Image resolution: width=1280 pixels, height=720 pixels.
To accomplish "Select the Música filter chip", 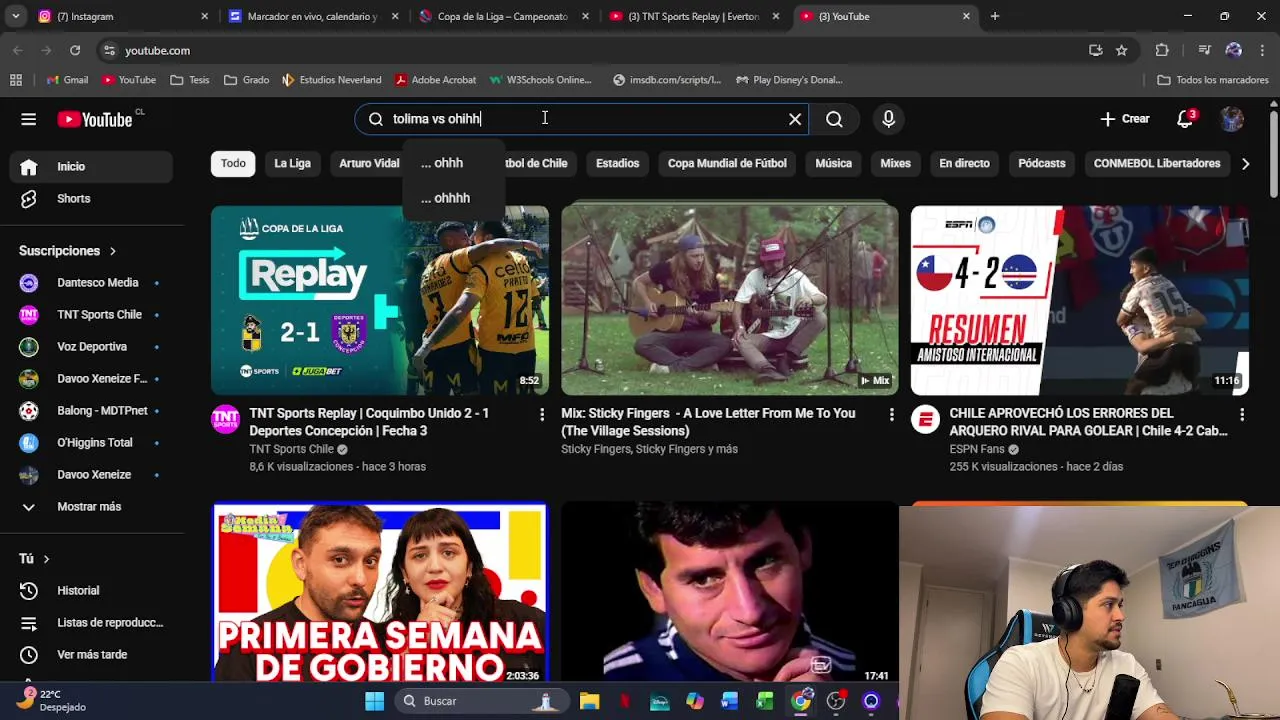I will point(833,163).
